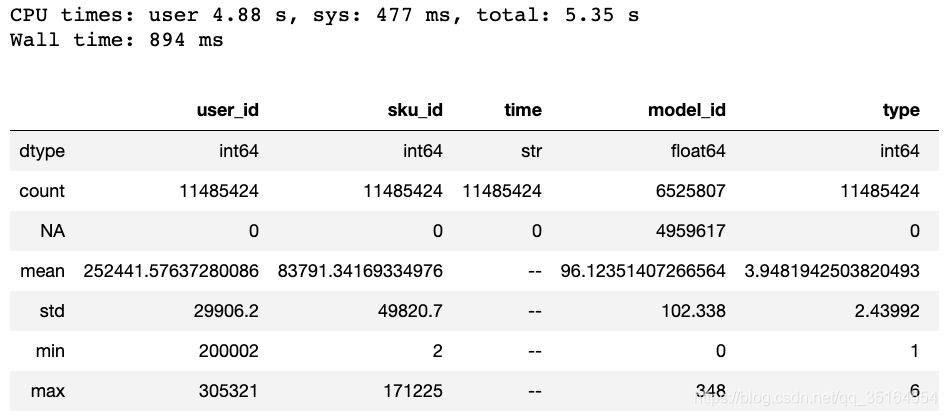The image size is (947, 416).
Task: Click std value 102.338
Action: pos(692,311)
